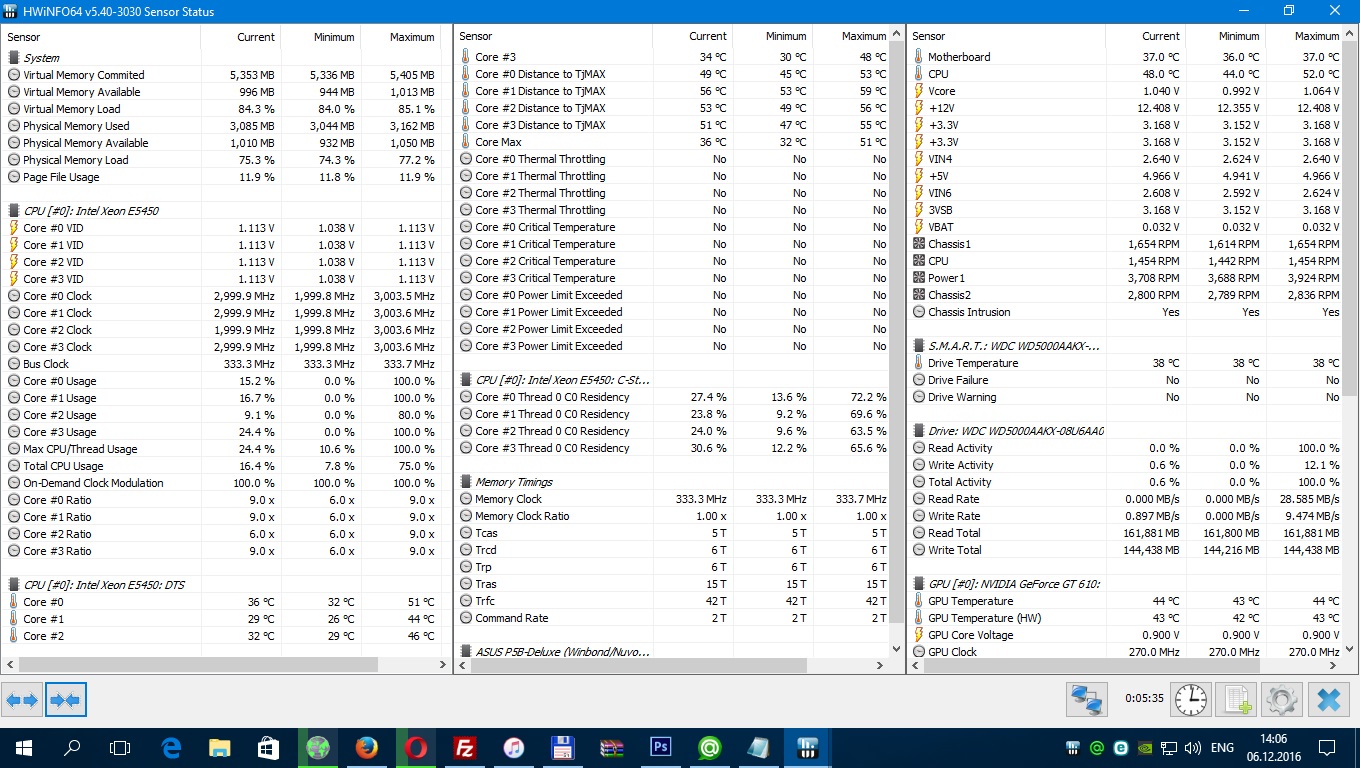Screen dimensions: 1360x768
Task: Select the Vcore voltage row
Action: tap(1127, 91)
